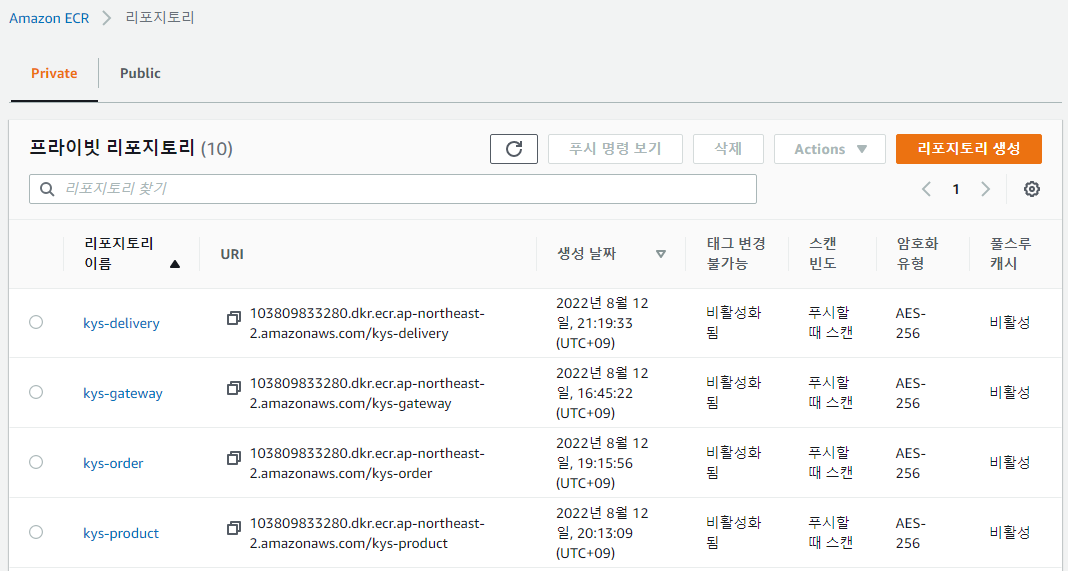Click 삭제 button
Screen dimensions: 1068x571
point(728,149)
